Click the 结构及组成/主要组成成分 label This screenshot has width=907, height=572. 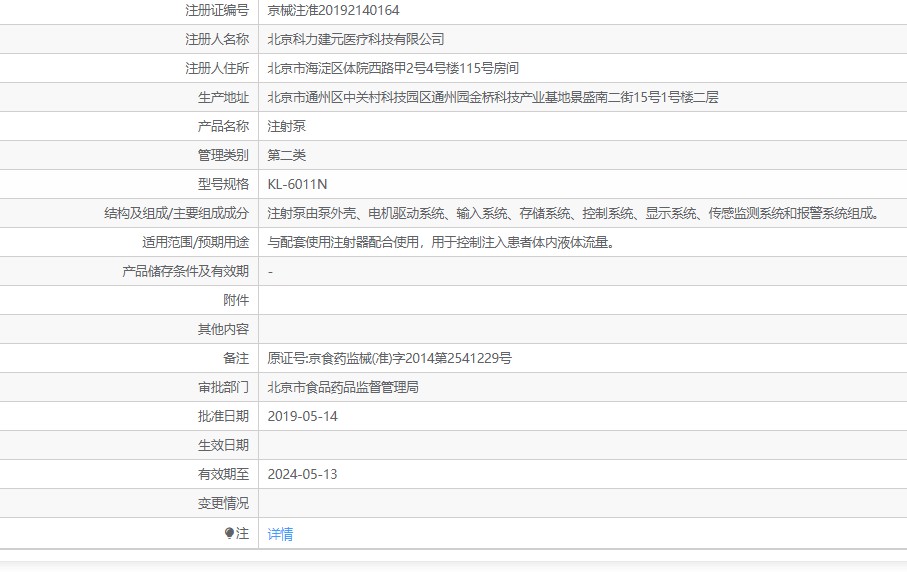pos(176,213)
